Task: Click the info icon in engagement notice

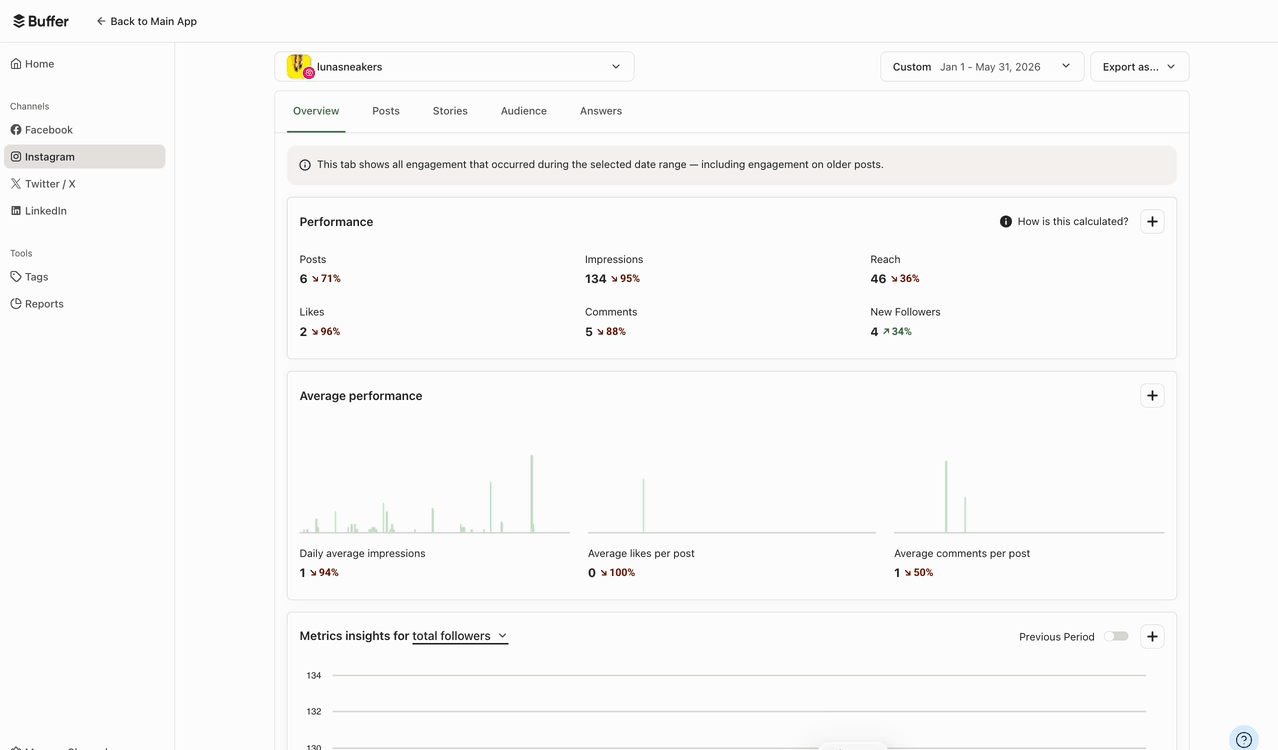Action: (x=305, y=165)
